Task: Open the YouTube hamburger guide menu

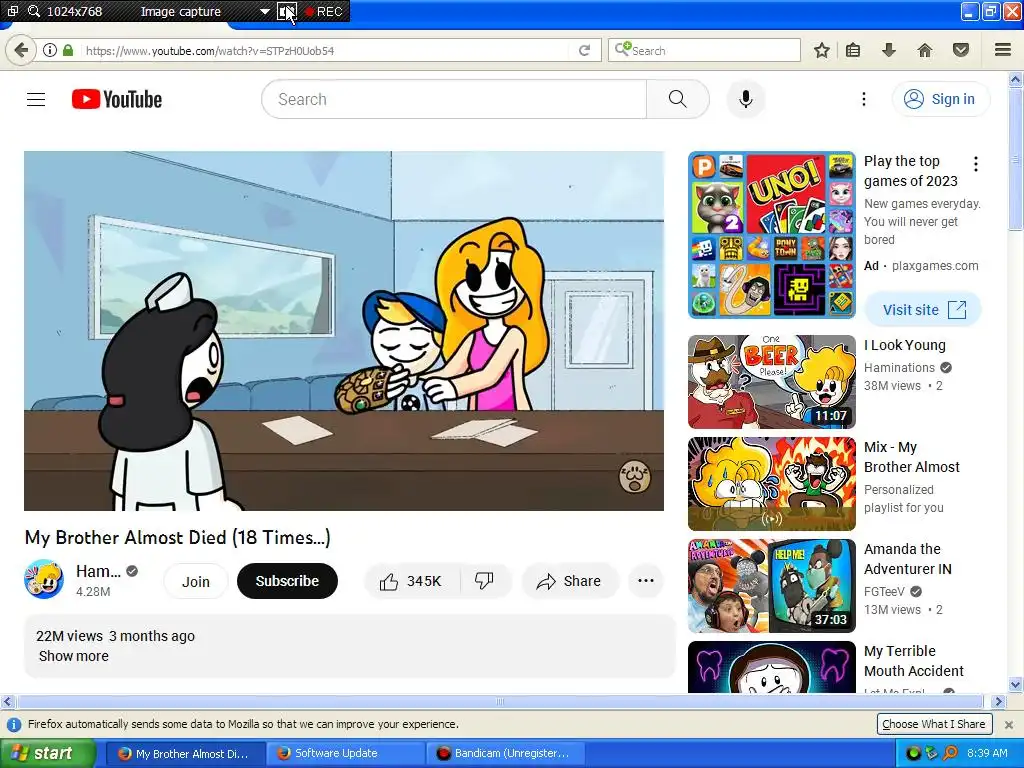Action: click(x=36, y=99)
